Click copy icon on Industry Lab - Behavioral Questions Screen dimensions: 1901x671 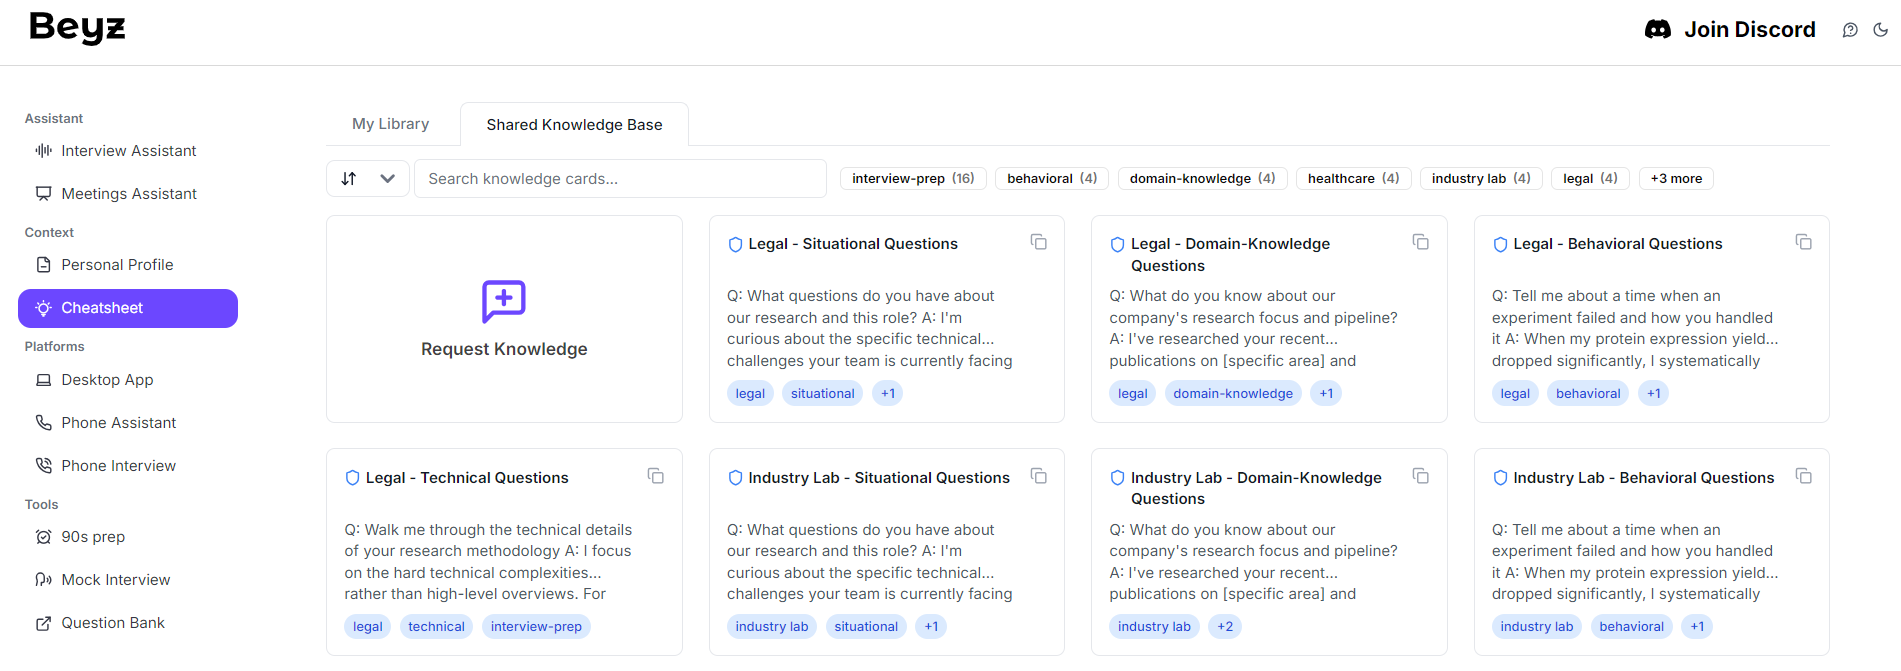(x=1803, y=476)
